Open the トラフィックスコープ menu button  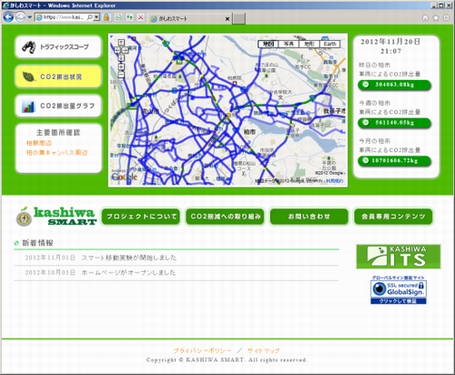pyautogui.click(x=58, y=47)
